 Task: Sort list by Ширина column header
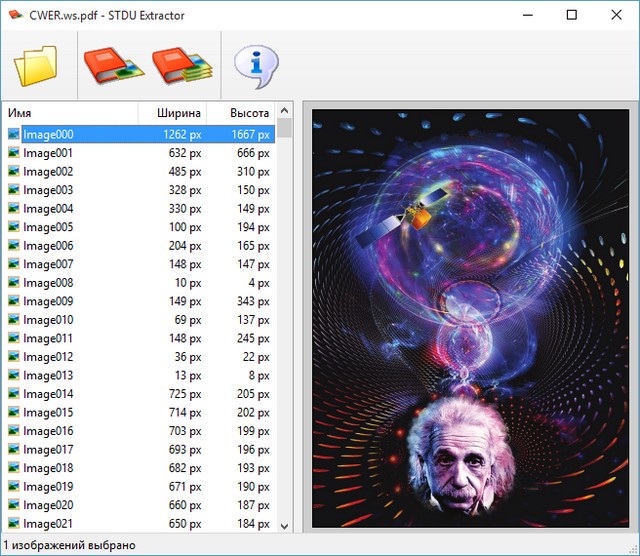[171, 112]
